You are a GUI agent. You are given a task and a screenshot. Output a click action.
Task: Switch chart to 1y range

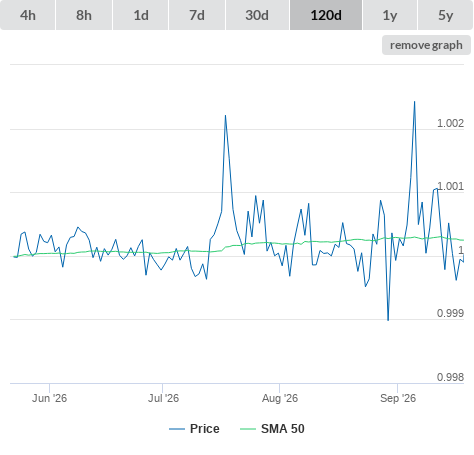tap(390, 15)
